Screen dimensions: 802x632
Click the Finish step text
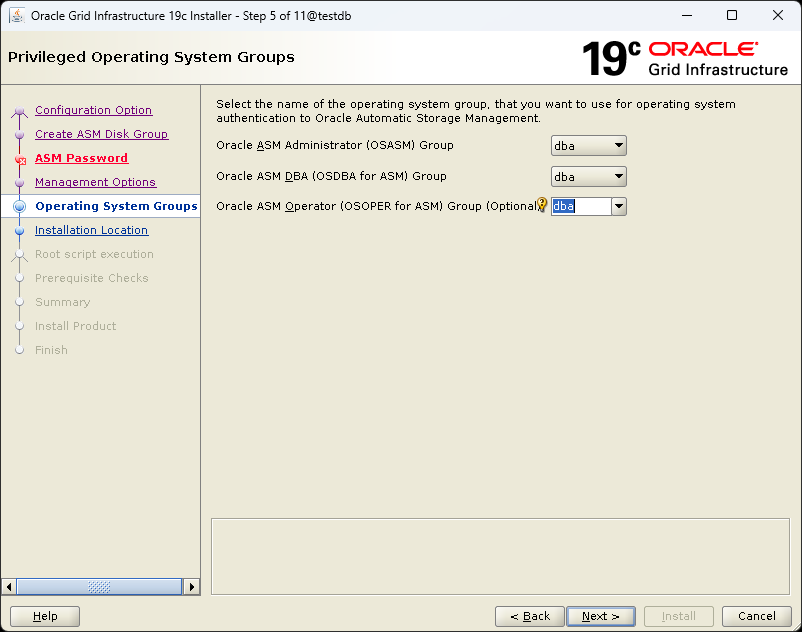51,350
